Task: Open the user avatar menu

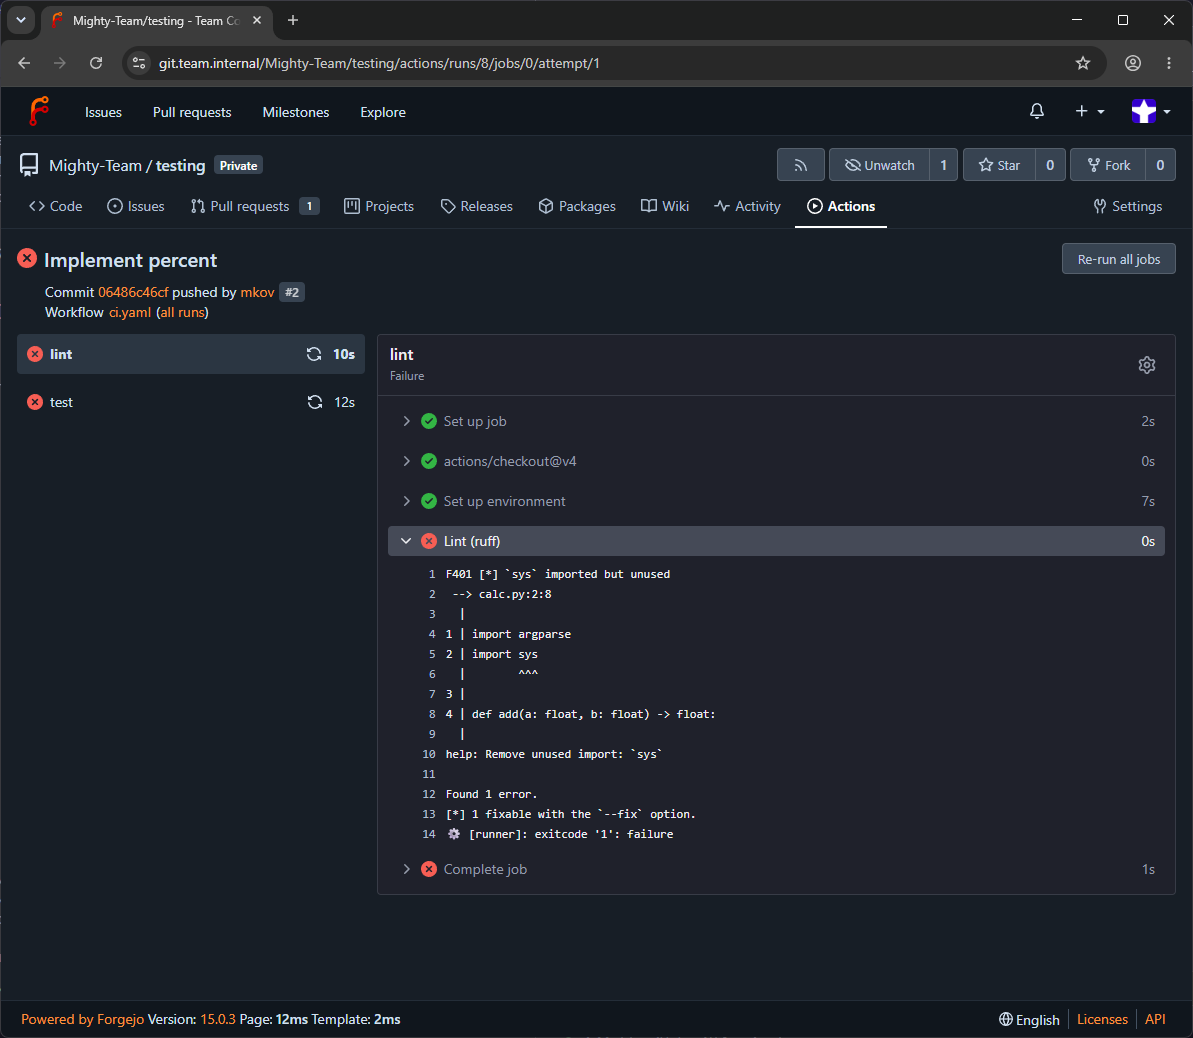Action: pos(1150,112)
